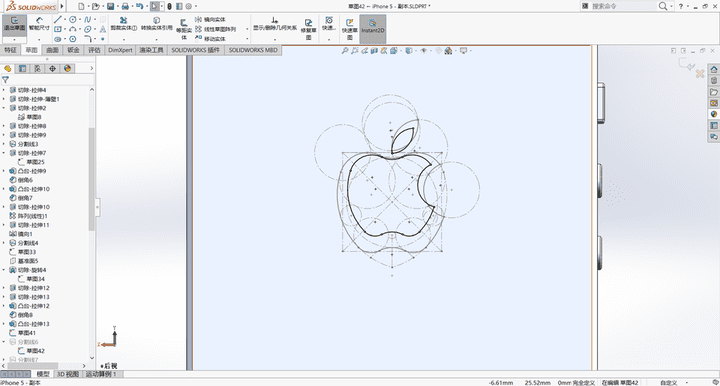
Task: Expand the 凸台-拉伸13 feature node
Action: [4, 324]
